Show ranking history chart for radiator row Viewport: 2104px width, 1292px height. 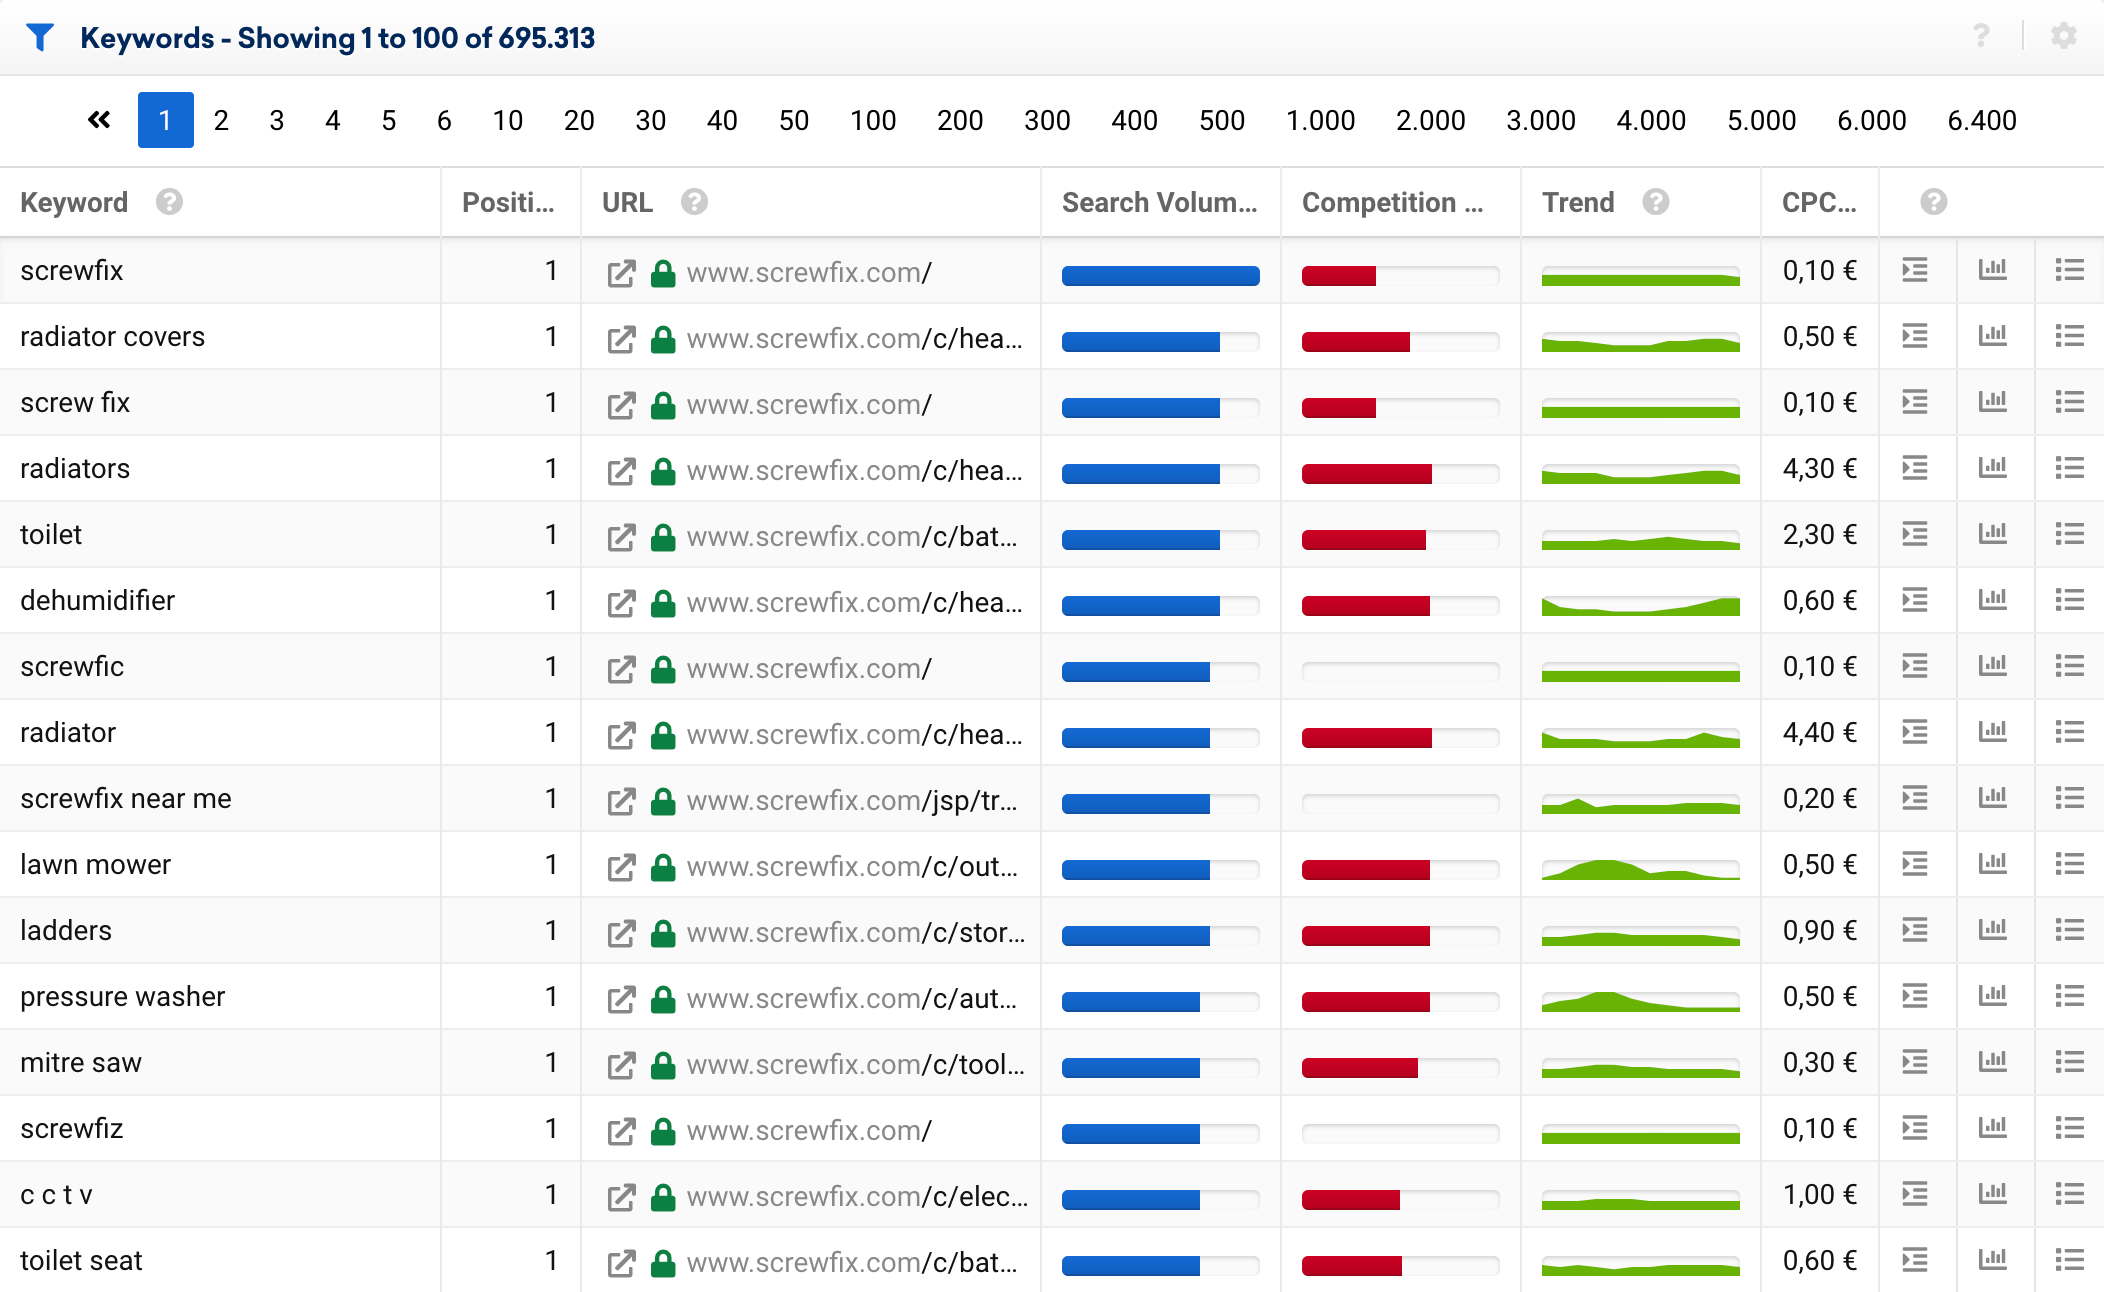click(x=1993, y=732)
